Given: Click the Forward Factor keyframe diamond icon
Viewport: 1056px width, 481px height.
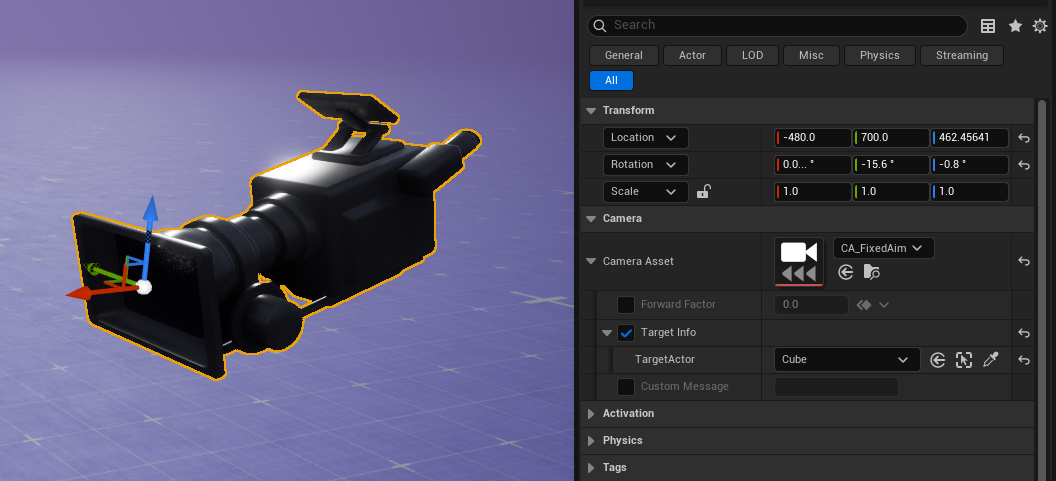Looking at the screenshot, I should [864, 305].
